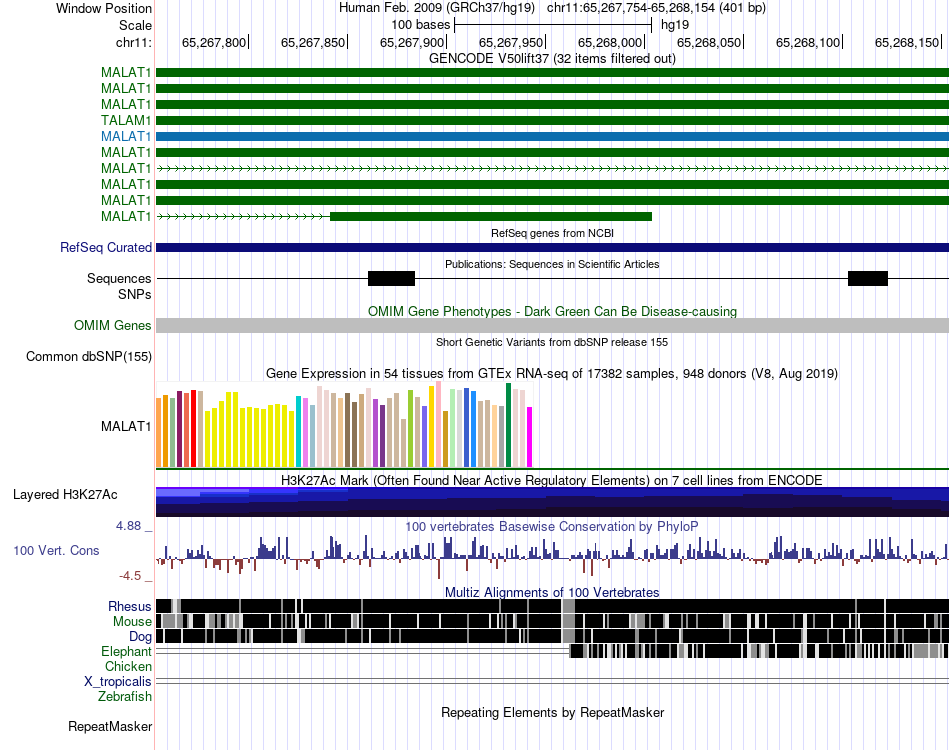Viewport: 950px width, 750px height.
Task: Click the -4.5 lower scale value
Action: click(x=130, y=576)
